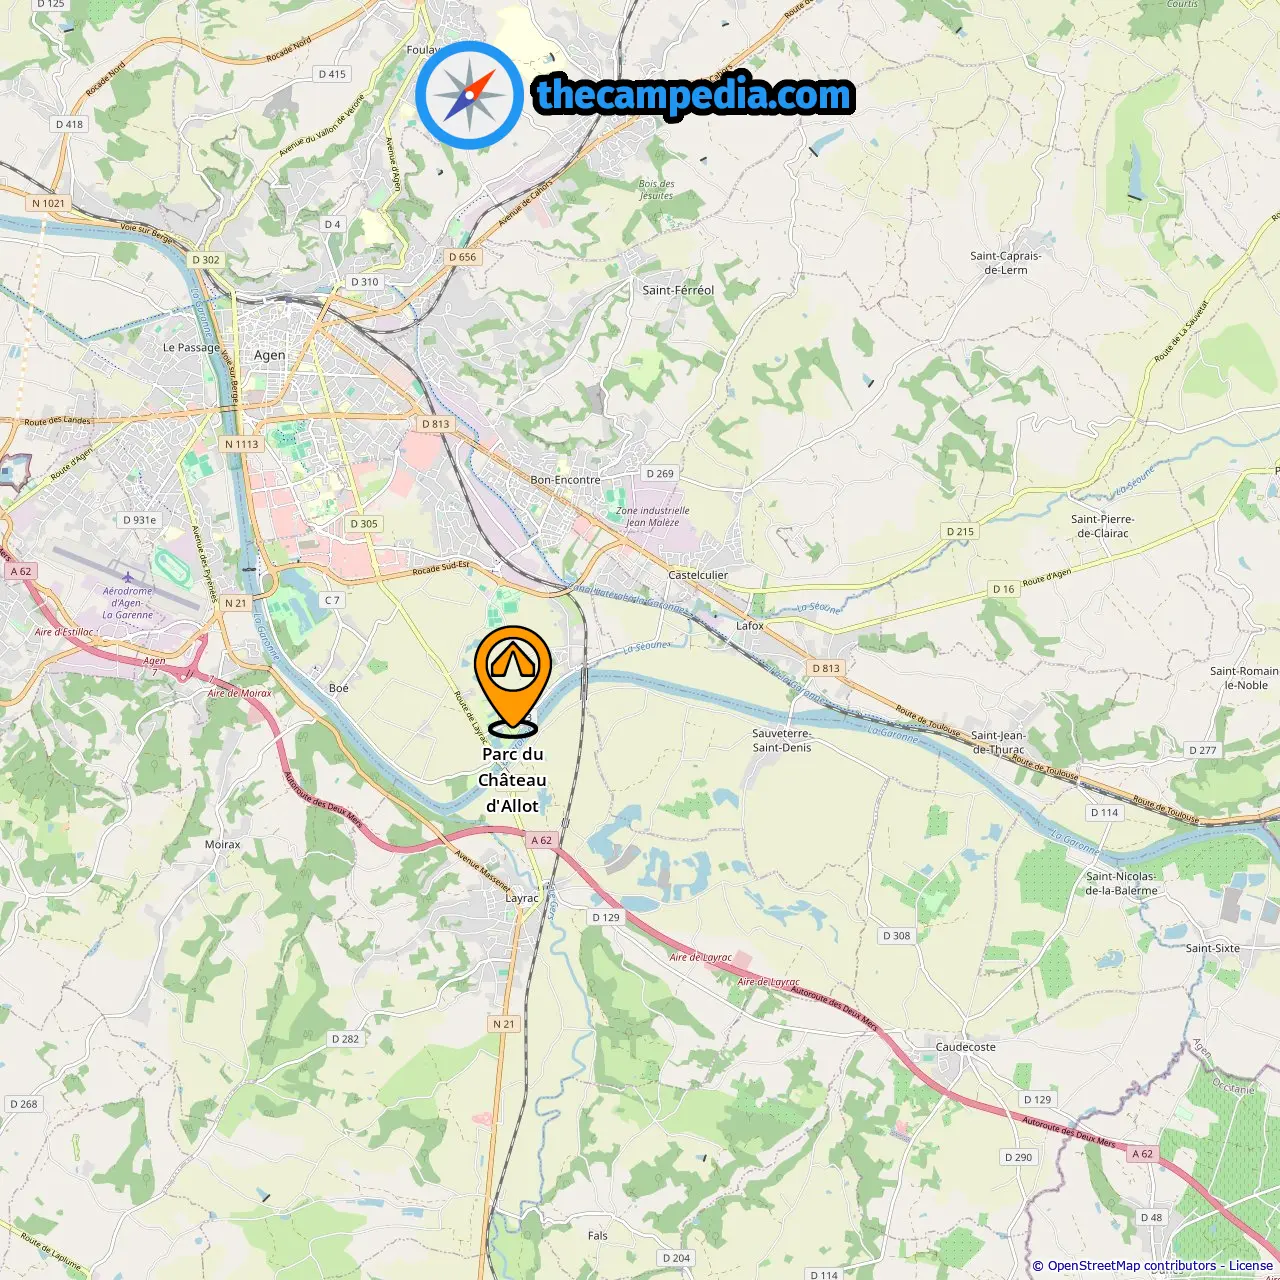Click the N 1113 road shield
Viewport: 1280px width, 1280px height.
point(241,444)
